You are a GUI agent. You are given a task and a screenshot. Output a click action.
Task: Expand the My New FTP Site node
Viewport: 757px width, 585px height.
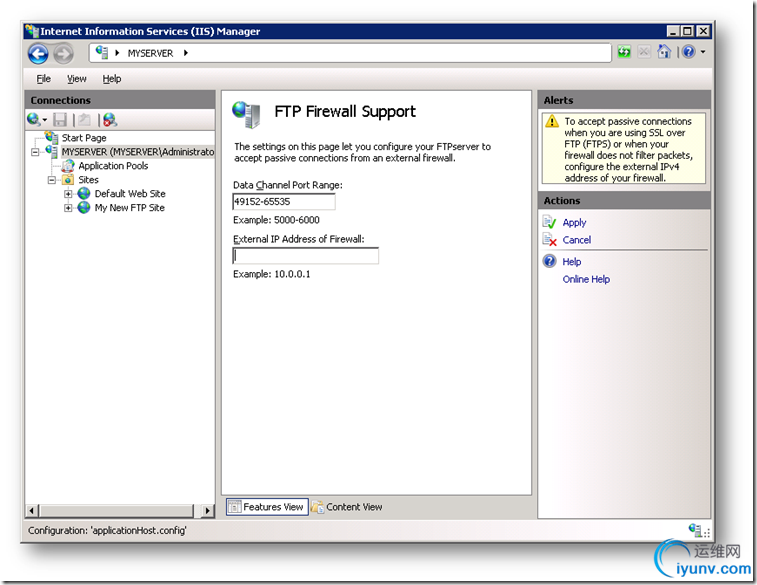[x=68, y=208]
